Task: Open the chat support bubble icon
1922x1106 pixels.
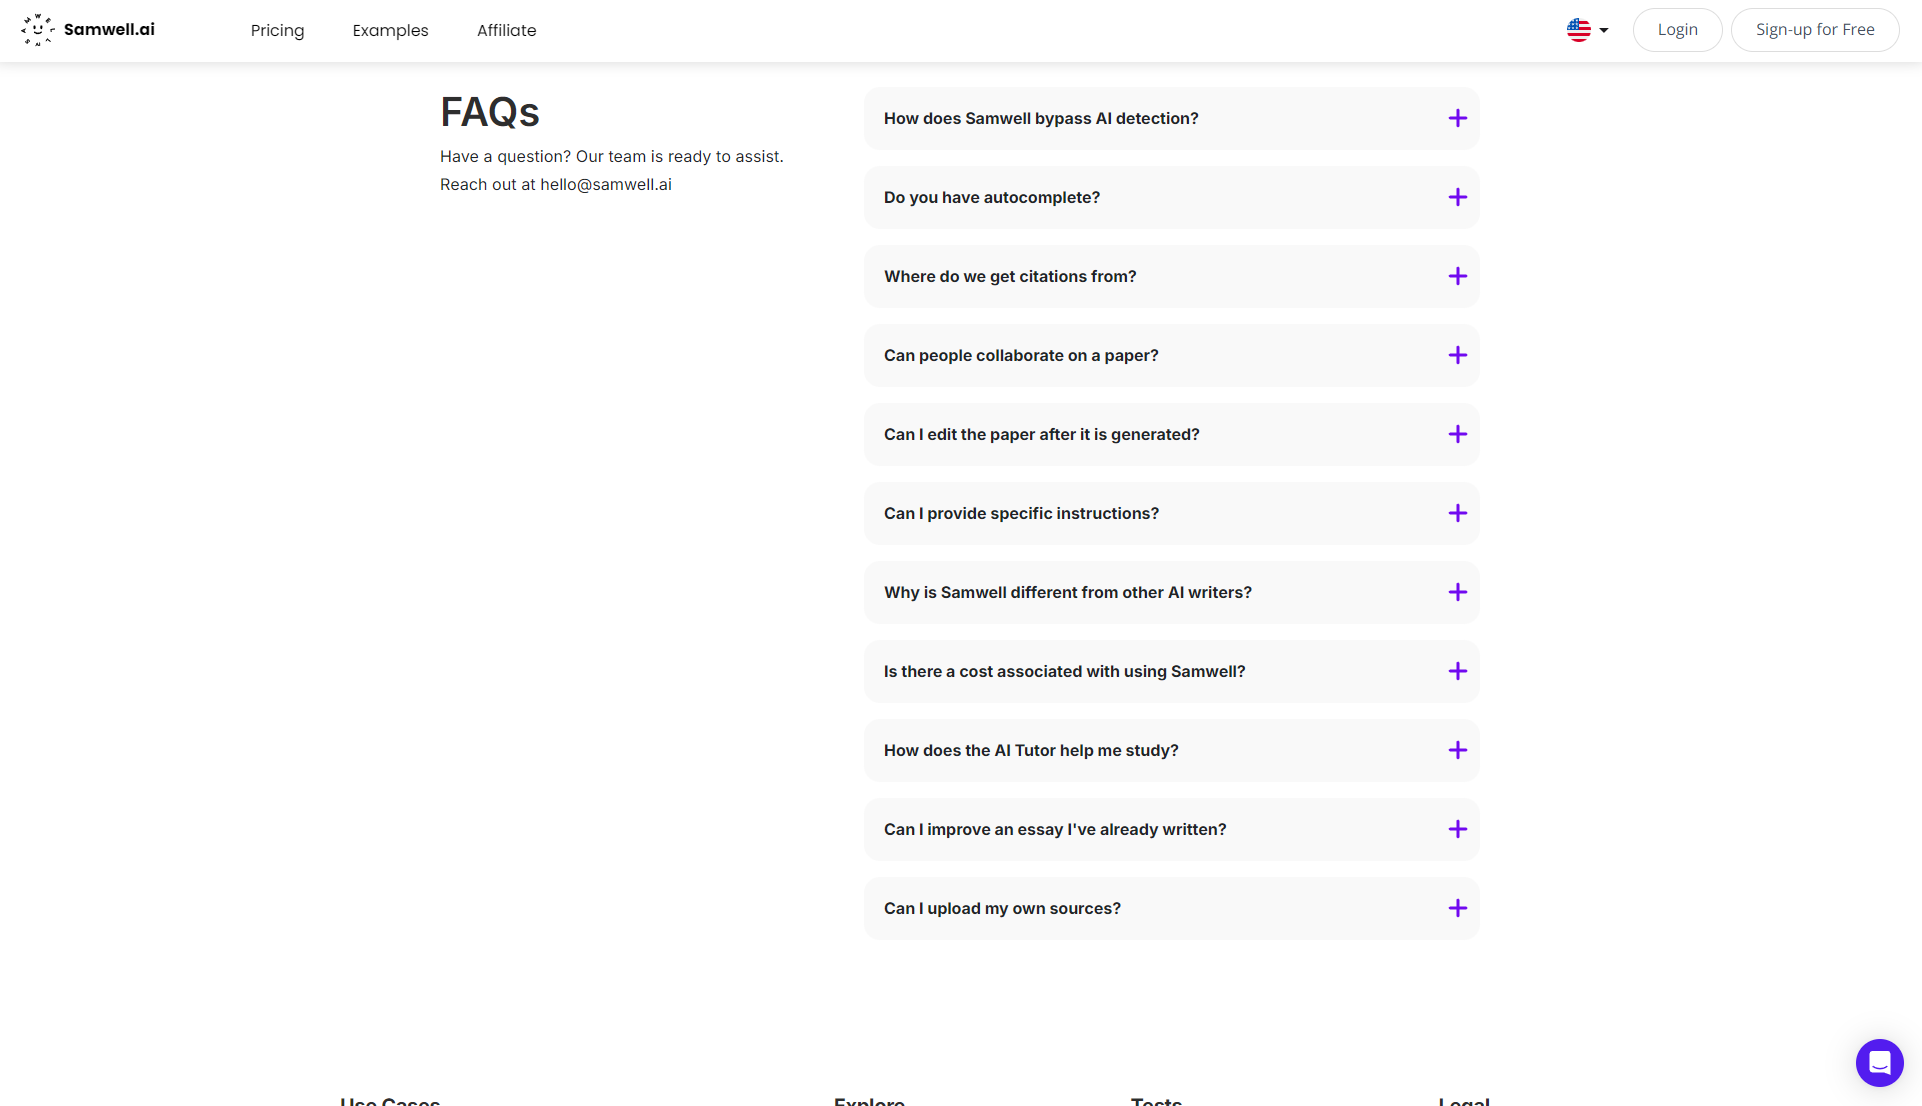Action: [x=1879, y=1062]
